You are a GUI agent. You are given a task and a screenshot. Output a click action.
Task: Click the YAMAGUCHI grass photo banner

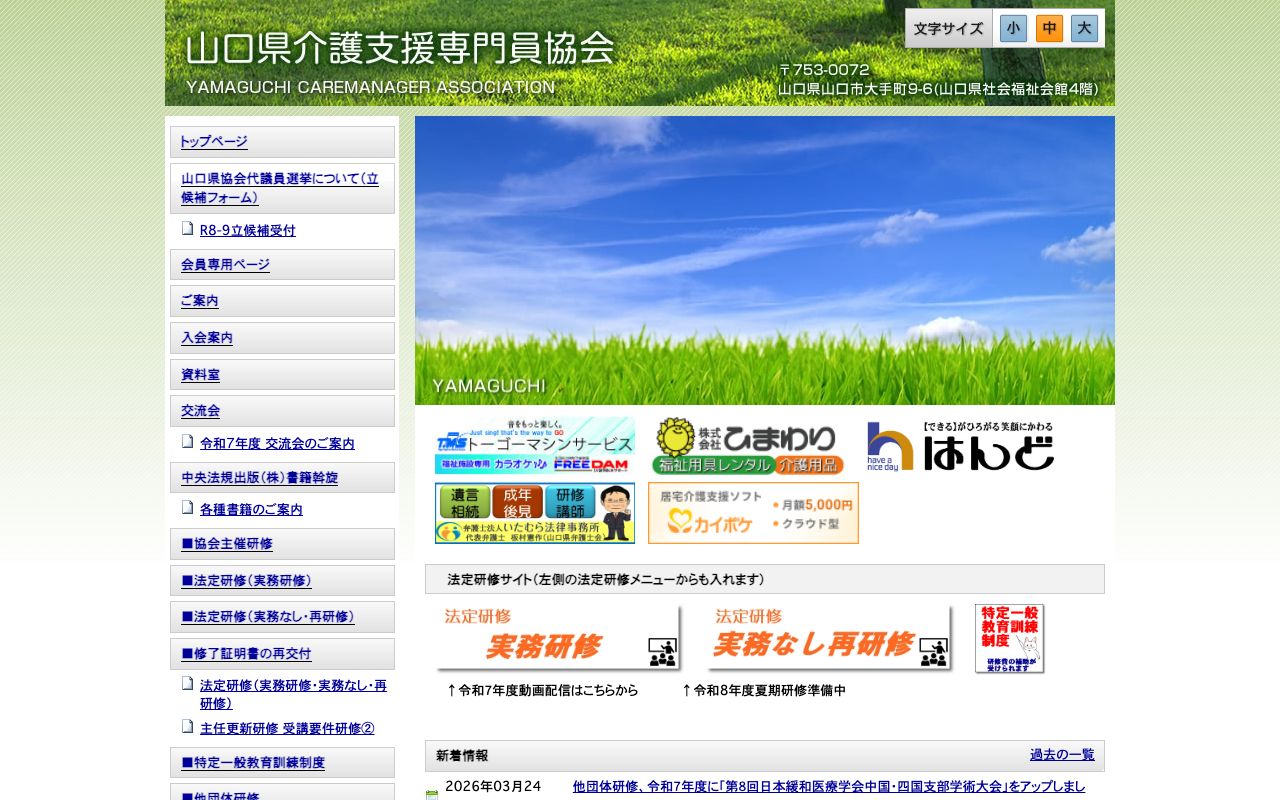(764, 260)
